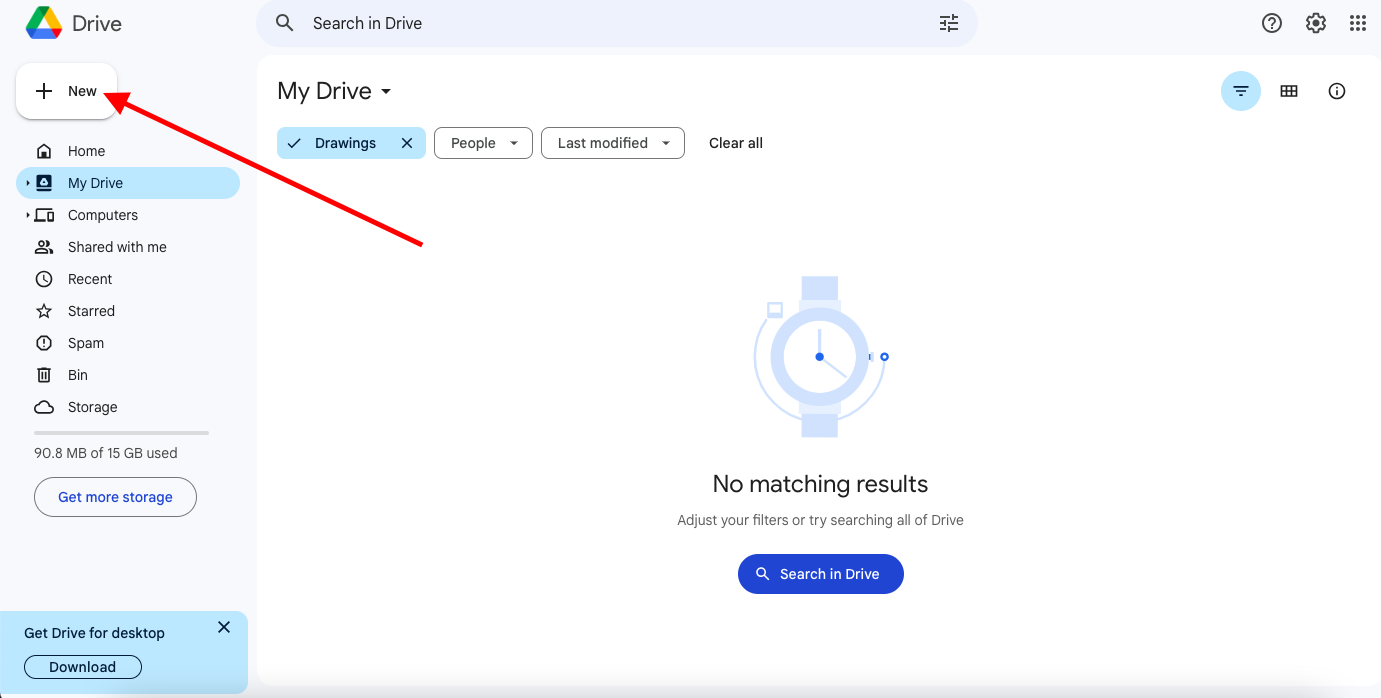Focus the Search in Drive field

point(617,23)
